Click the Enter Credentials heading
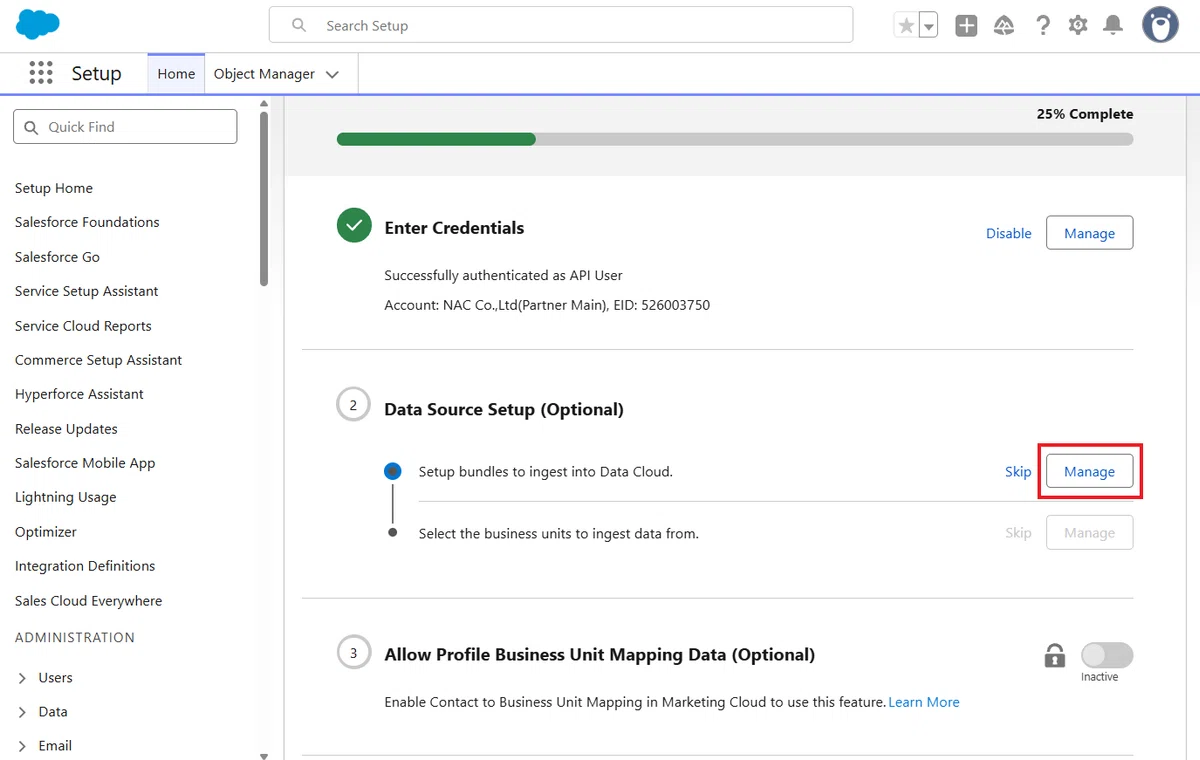 click(x=454, y=228)
